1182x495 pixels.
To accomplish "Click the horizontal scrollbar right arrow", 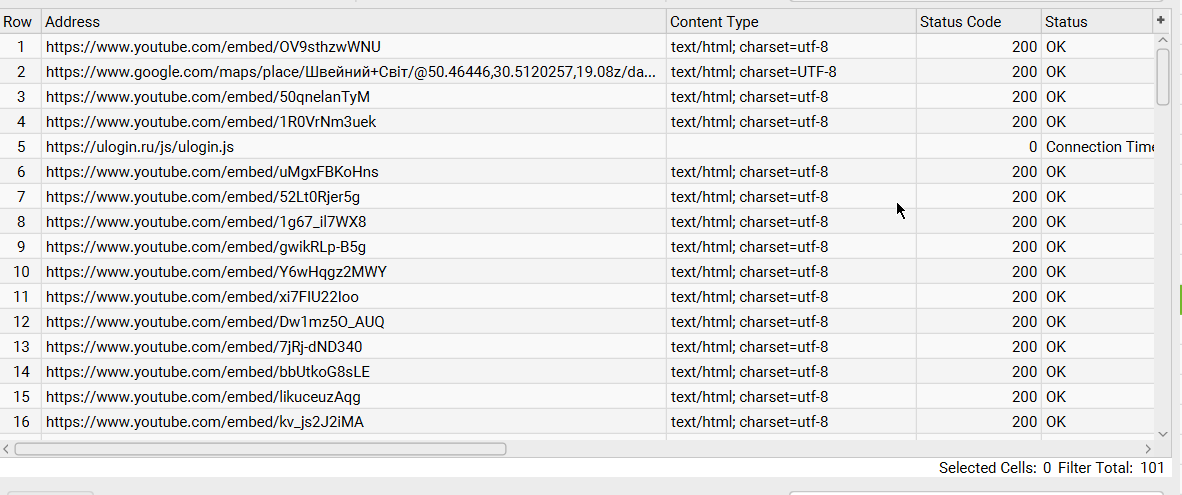I will (1148, 449).
